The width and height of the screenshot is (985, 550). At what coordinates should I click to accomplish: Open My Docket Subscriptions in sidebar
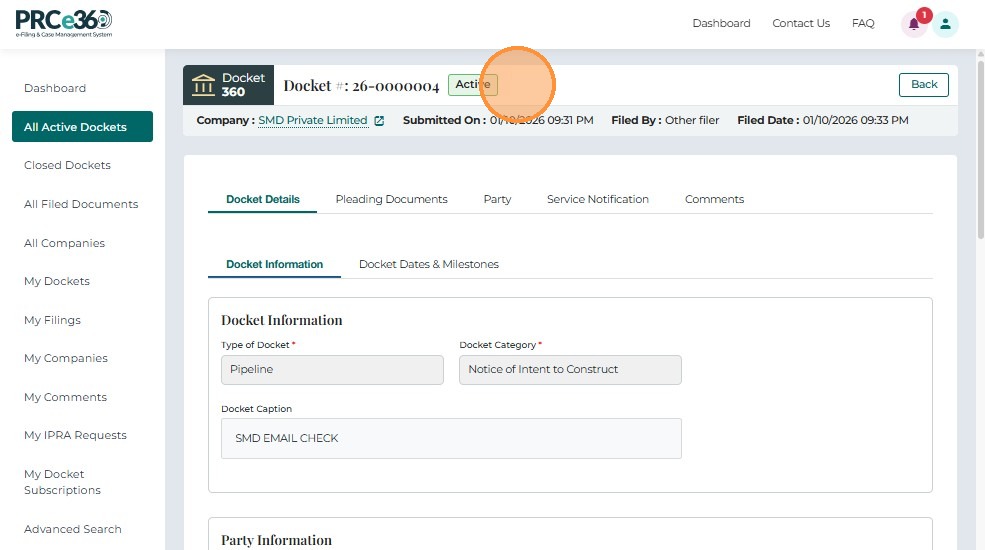click(62, 482)
